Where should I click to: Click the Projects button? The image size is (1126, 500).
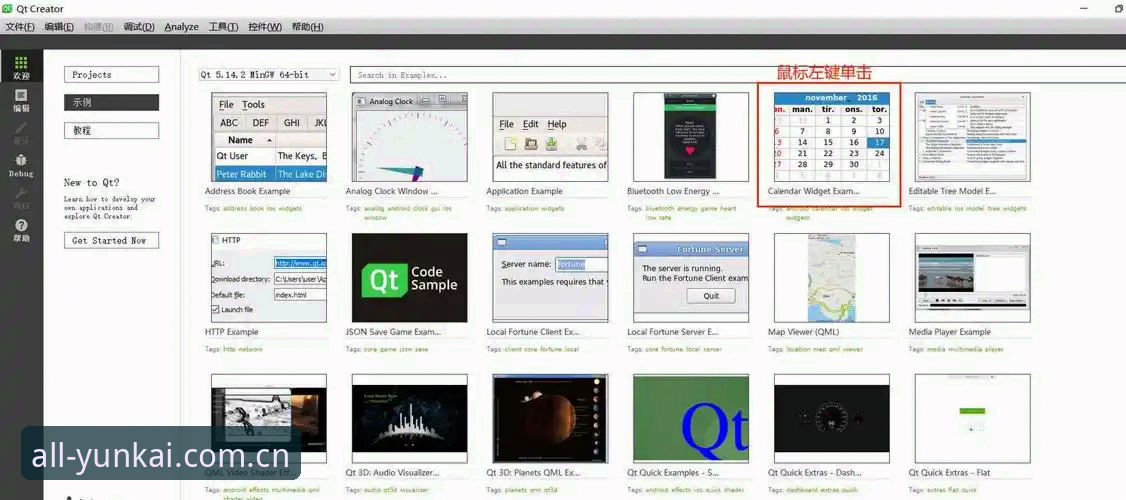[111, 75]
